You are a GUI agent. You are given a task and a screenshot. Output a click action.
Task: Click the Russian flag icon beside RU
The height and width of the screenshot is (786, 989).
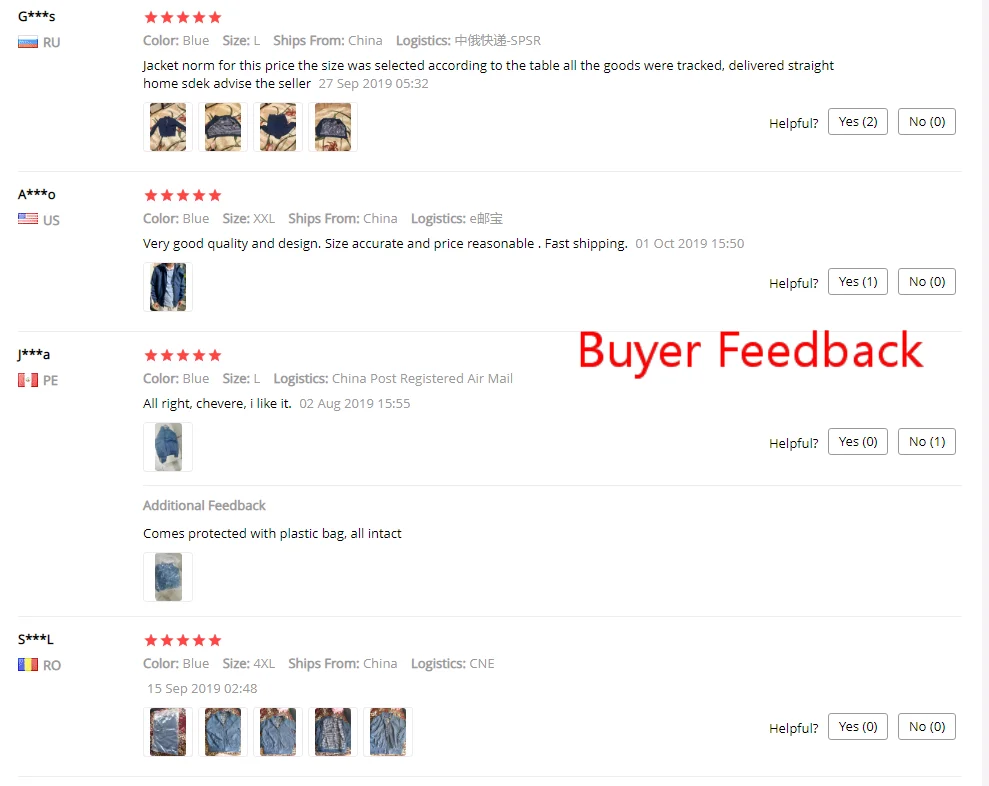point(28,42)
